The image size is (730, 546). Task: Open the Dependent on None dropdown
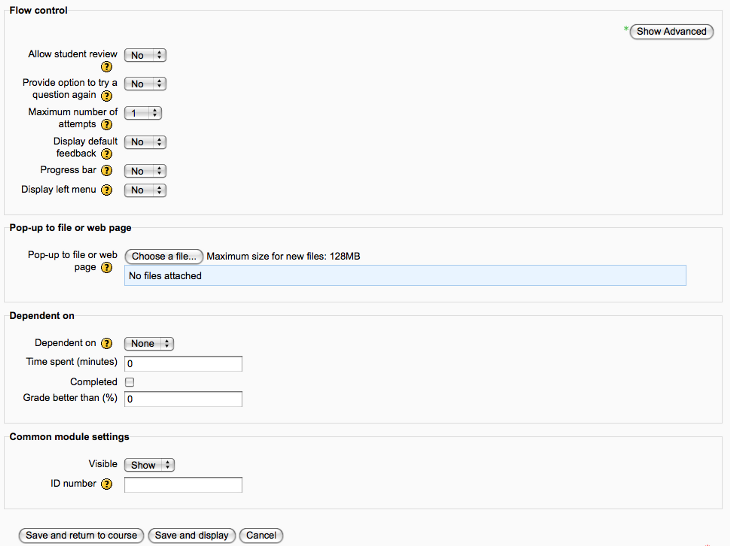(149, 344)
